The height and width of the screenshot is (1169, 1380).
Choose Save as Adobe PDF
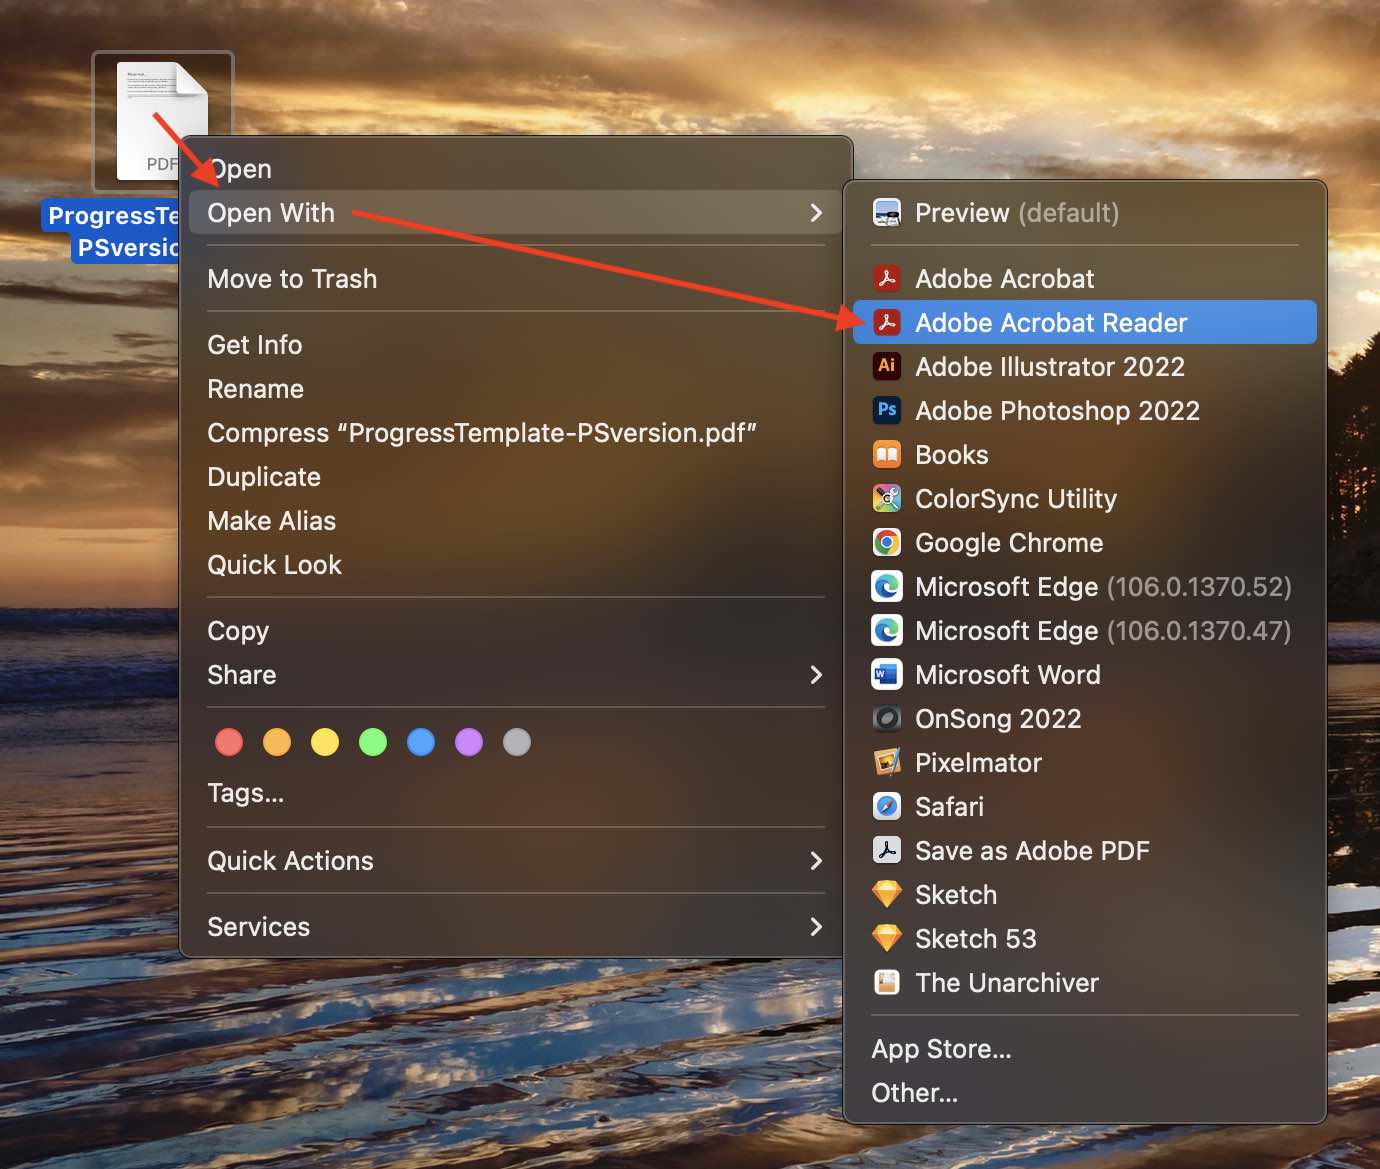tap(1085, 851)
